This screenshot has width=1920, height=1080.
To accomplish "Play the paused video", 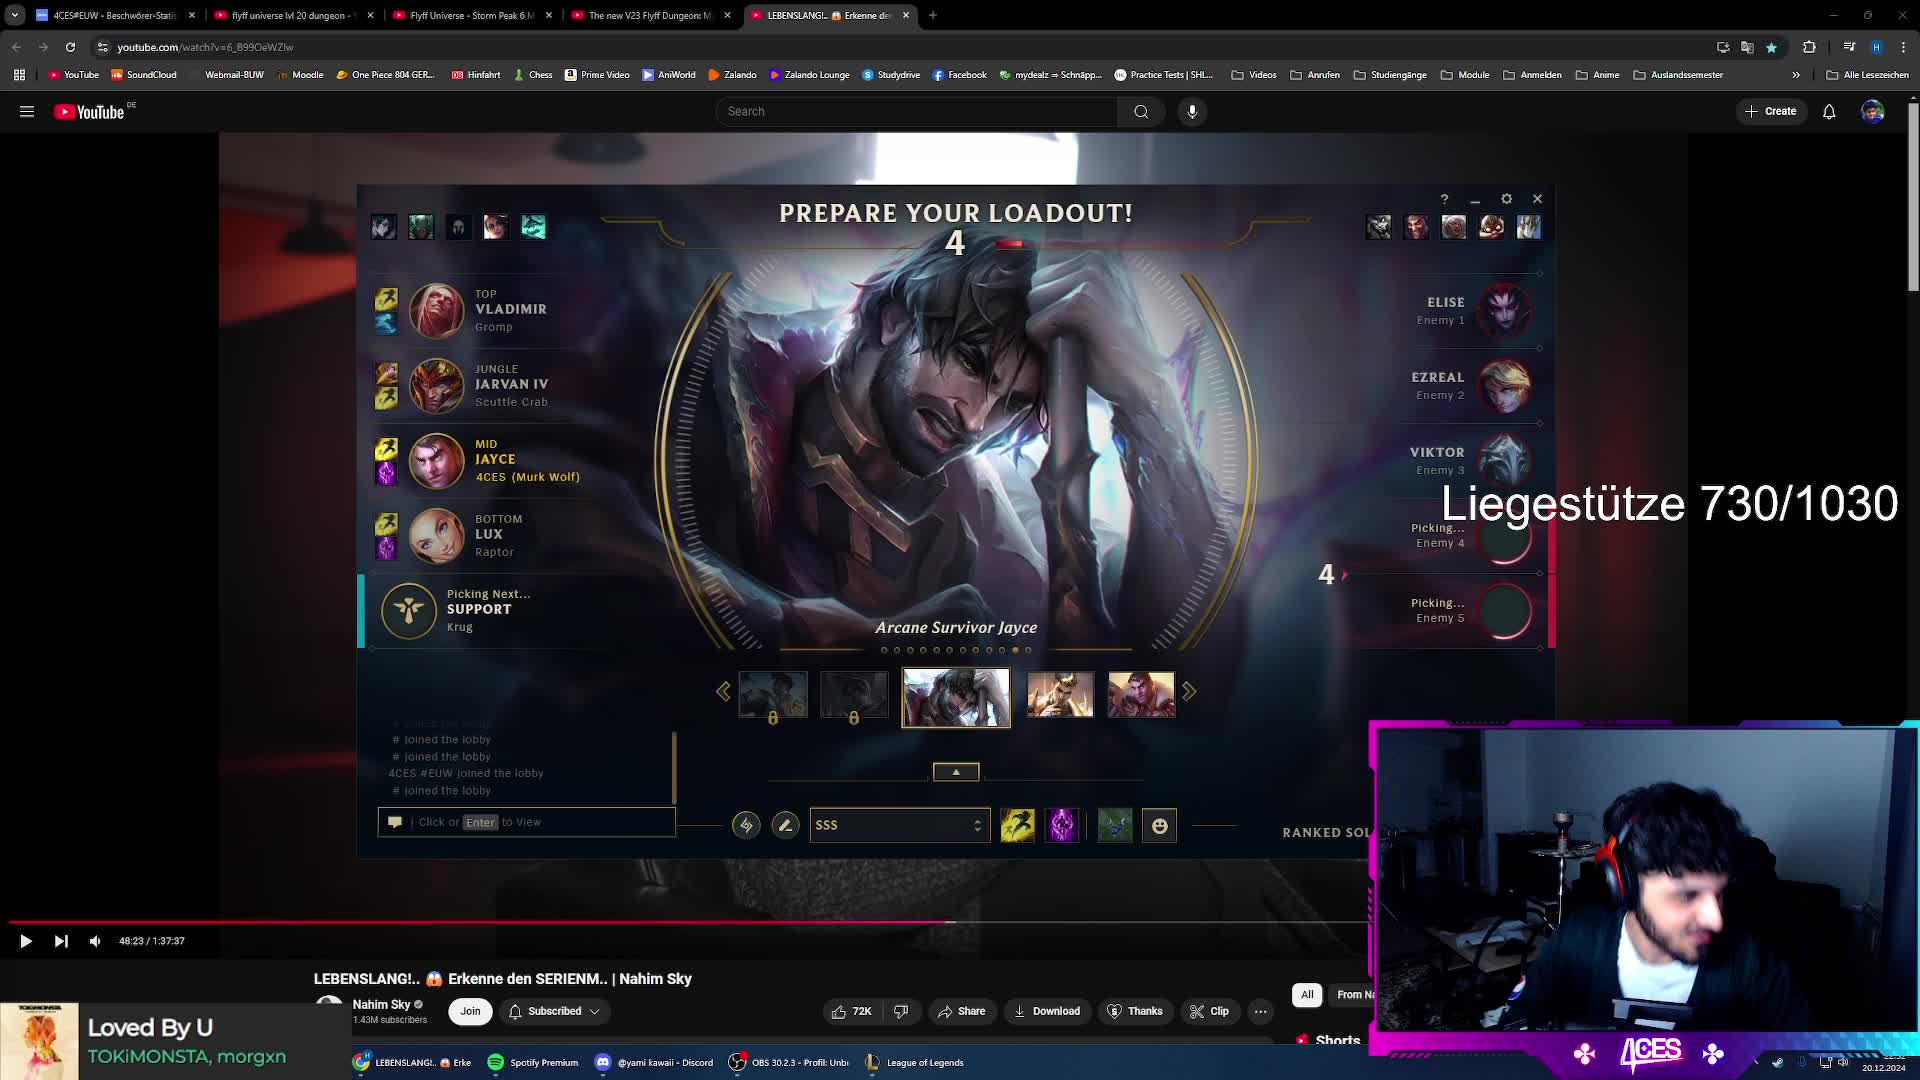I will pos(26,941).
